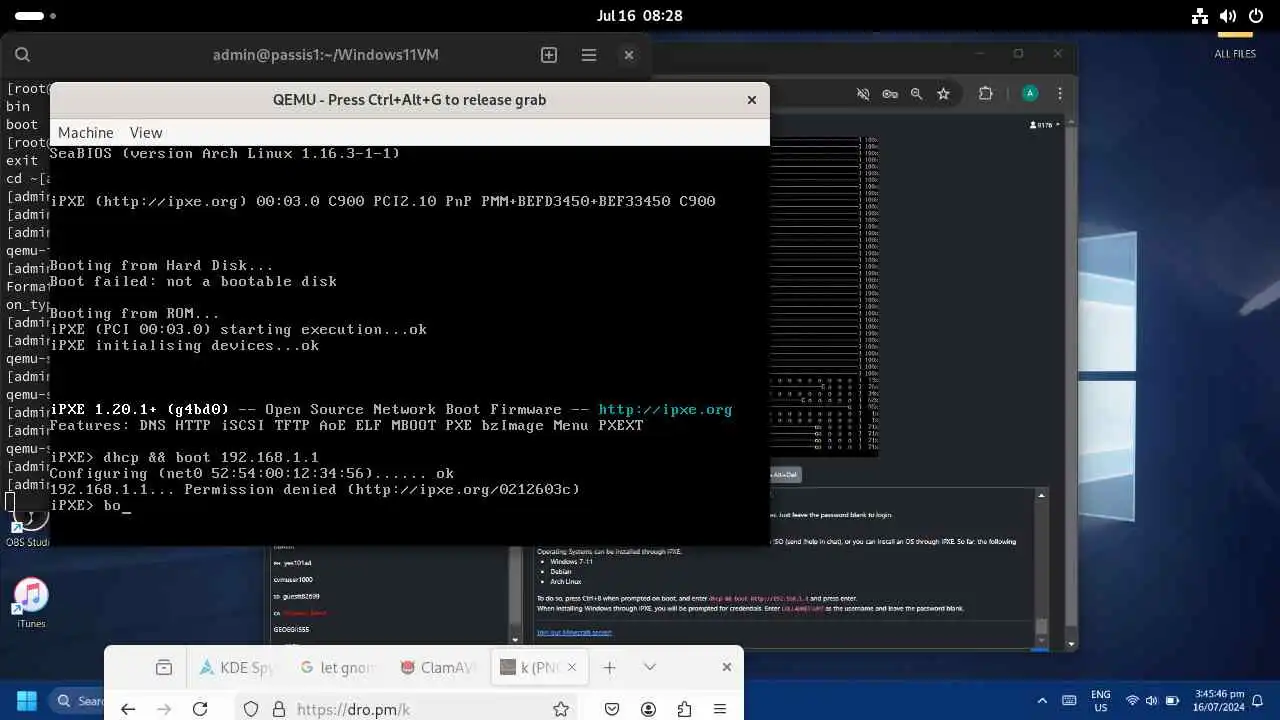Viewport: 1280px width, 720px height.
Task: Close the 'k (PNG' Firefox tab
Action: (x=573, y=667)
